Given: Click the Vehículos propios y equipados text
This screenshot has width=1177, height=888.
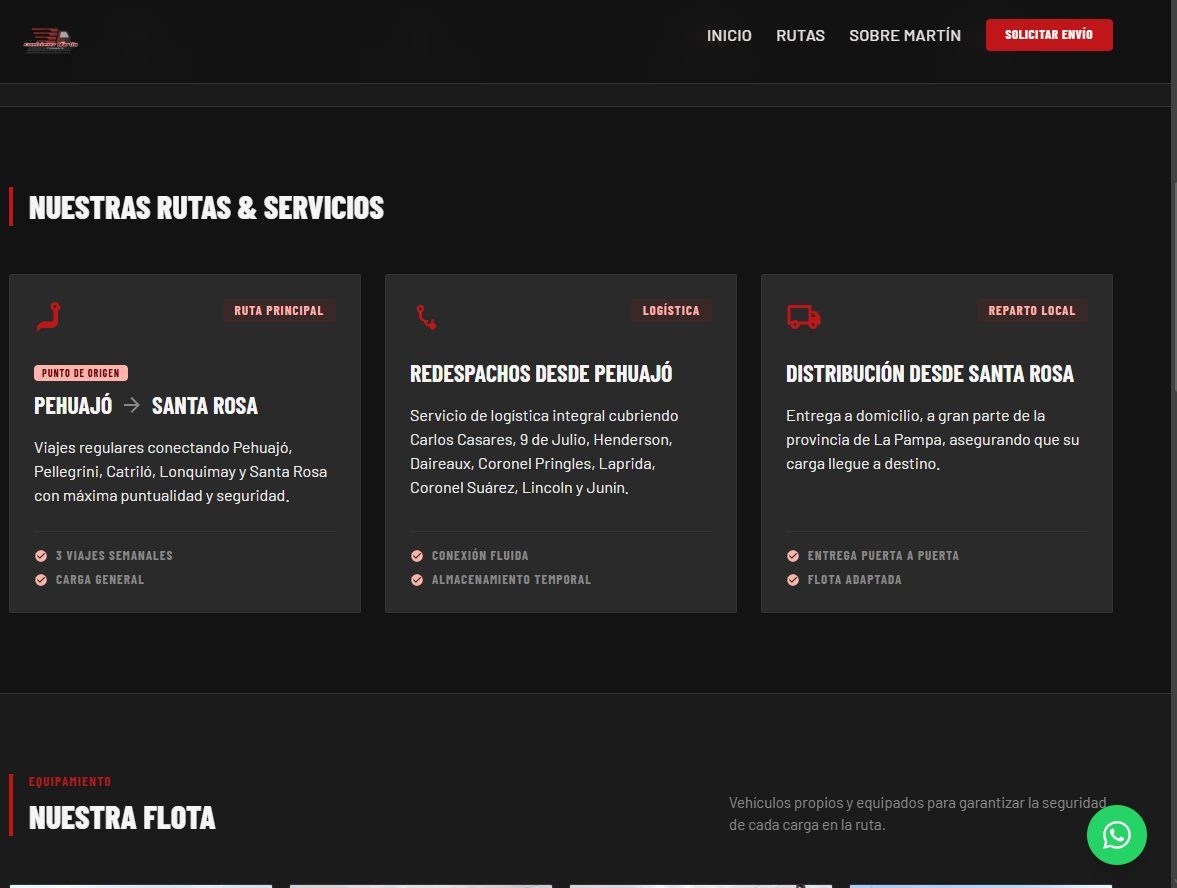Looking at the screenshot, I should 917,814.
